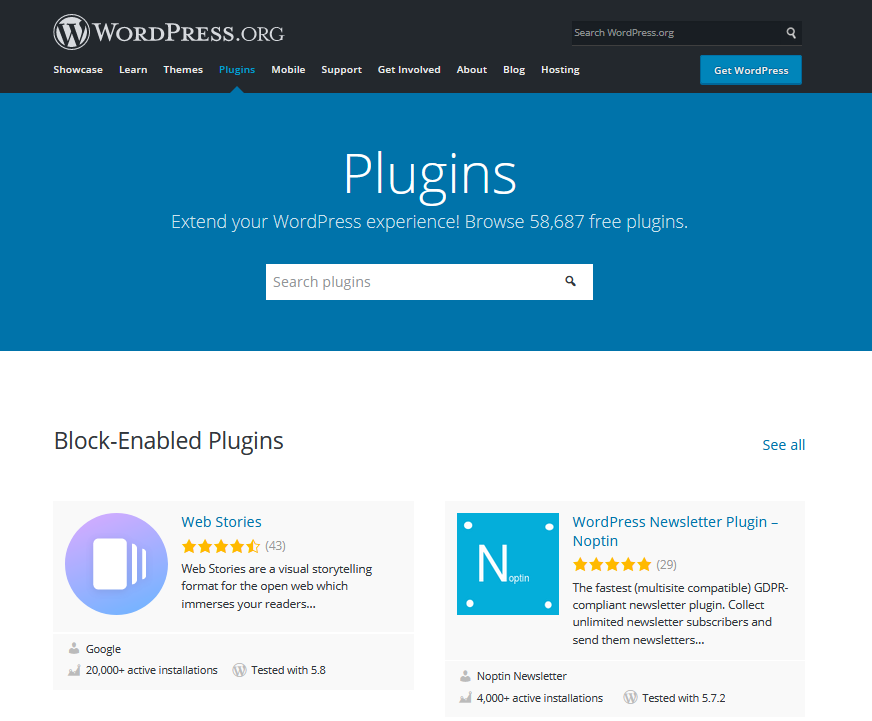Click the 4,000+ active installations text
Image resolution: width=872 pixels, height=721 pixels.
tap(539, 698)
